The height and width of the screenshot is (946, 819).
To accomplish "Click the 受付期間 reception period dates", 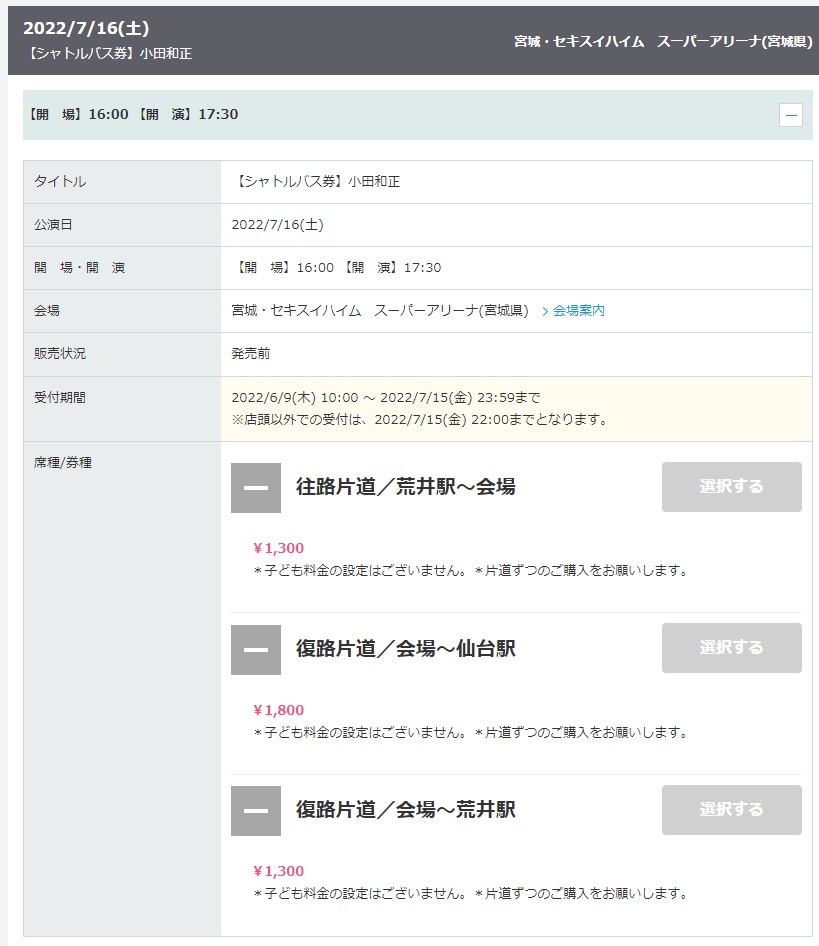I will tap(386, 397).
